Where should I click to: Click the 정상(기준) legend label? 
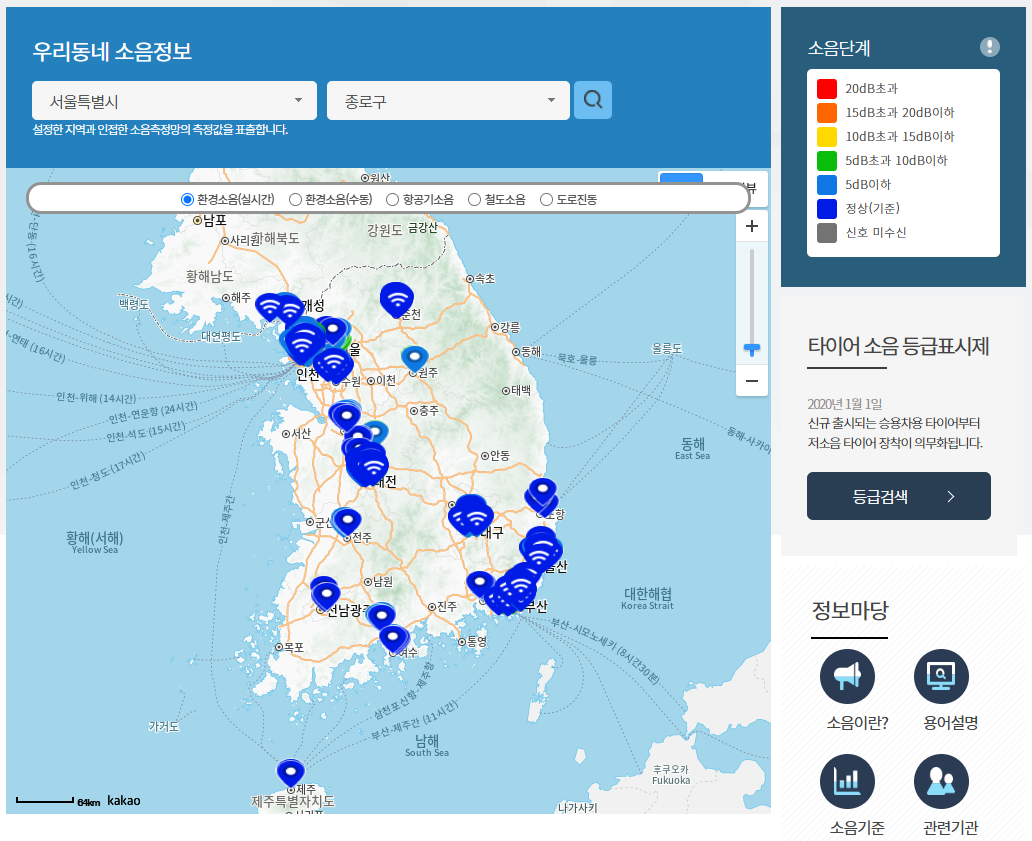(x=872, y=209)
